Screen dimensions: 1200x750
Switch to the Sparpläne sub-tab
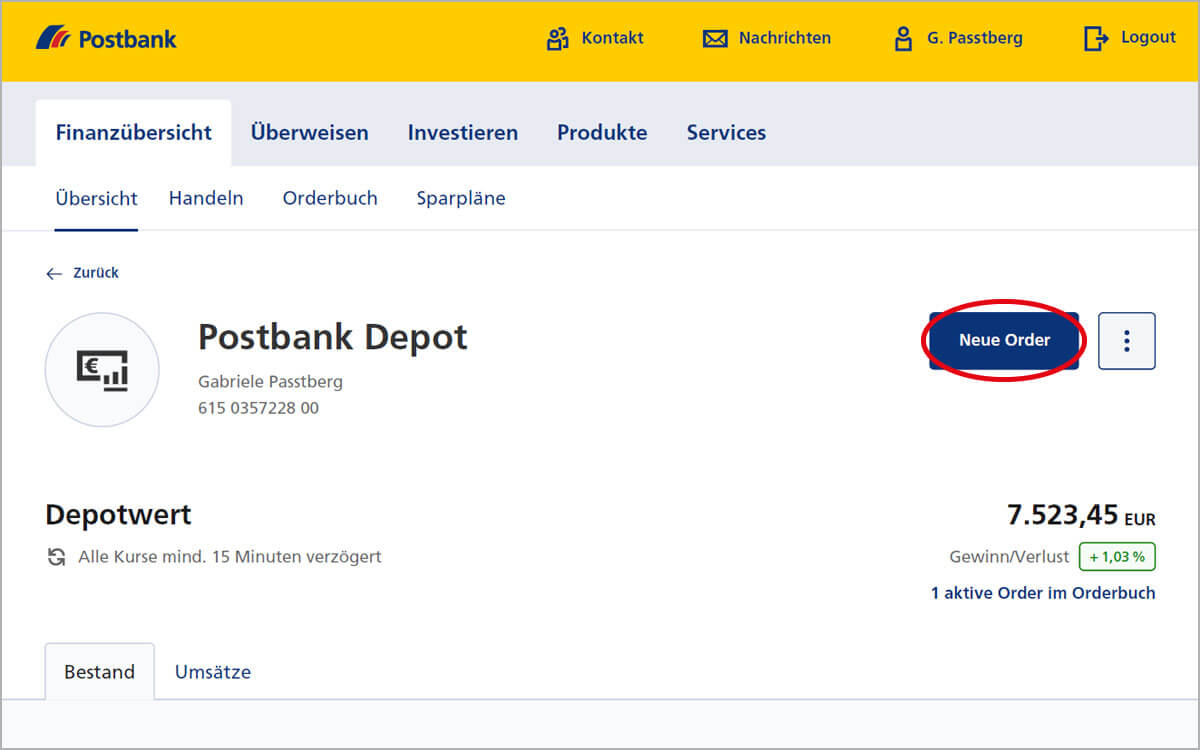click(461, 198)
